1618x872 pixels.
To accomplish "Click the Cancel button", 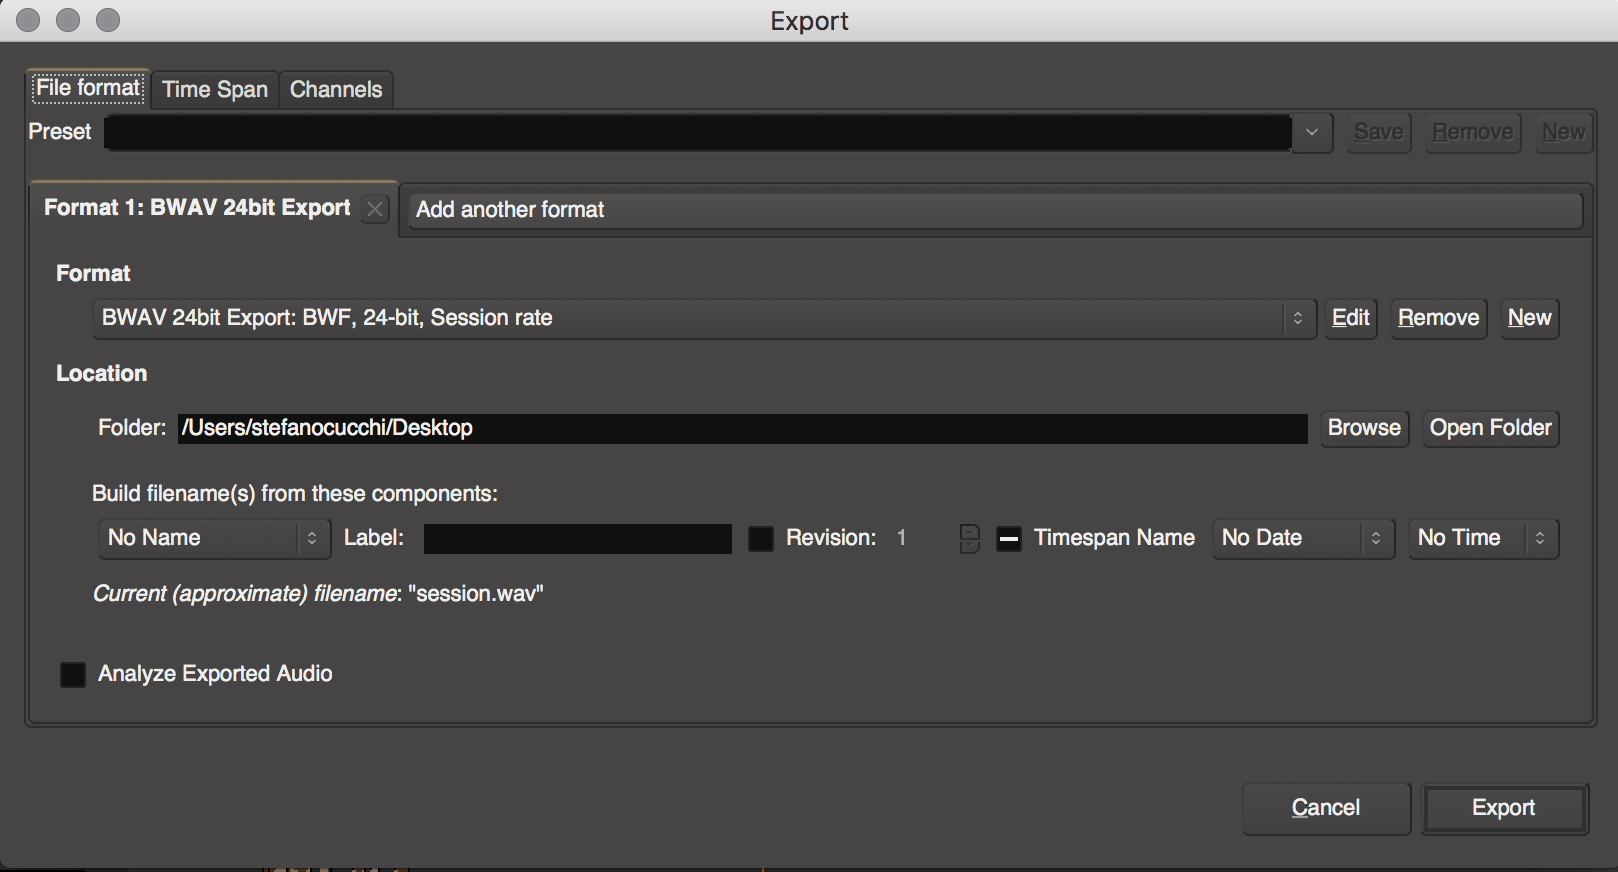I will pos(1325,808).
